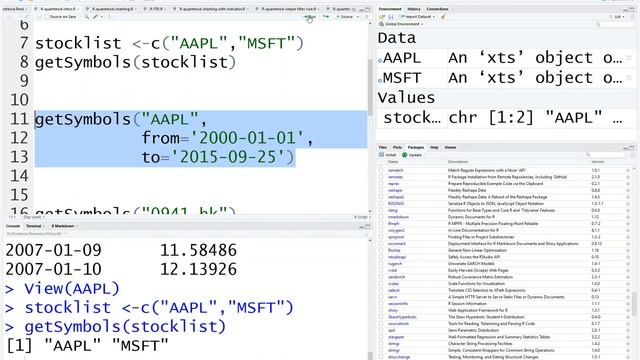640x360 pixels.
Task: Open the R-quantmod-charting with indicator.R tab
Action: click(211, 9)
